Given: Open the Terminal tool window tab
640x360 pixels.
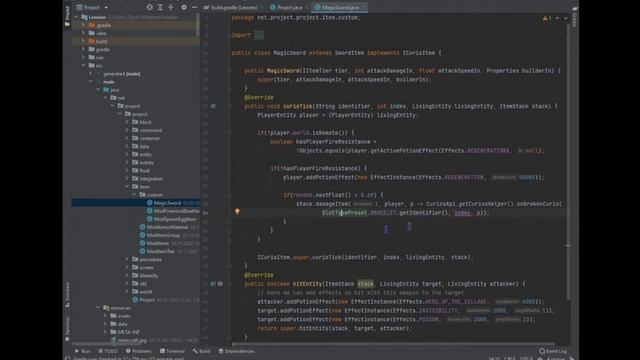Looking at the screenshot, I should point(172,351).
